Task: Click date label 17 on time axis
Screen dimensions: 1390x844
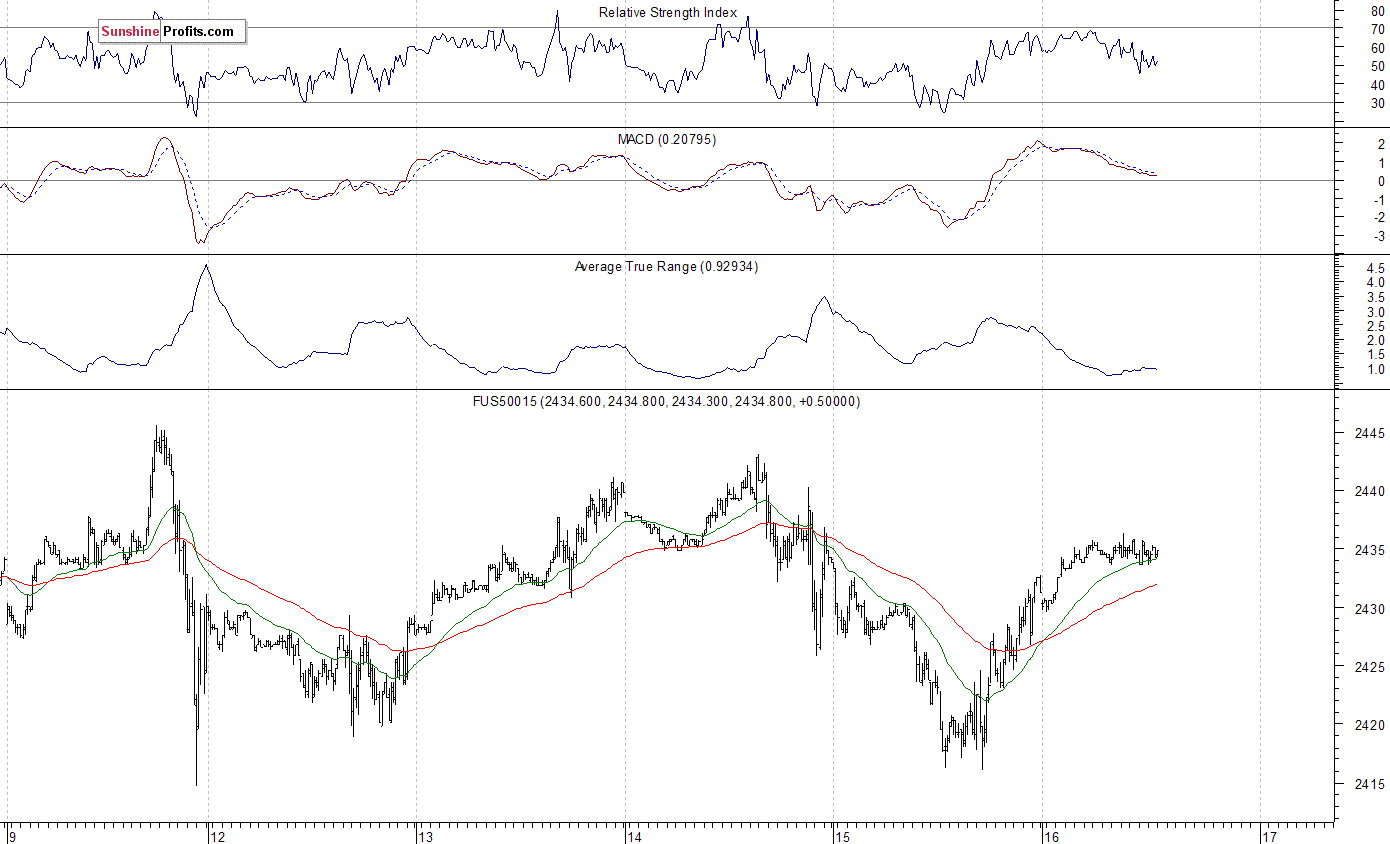Action: coord(1269,836)
